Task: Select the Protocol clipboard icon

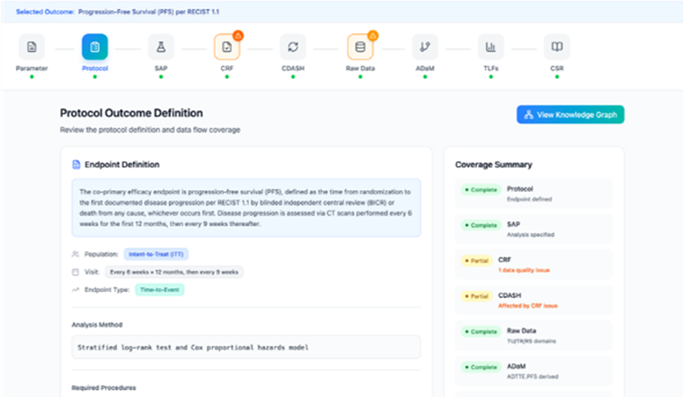Action: pos(95,47)
